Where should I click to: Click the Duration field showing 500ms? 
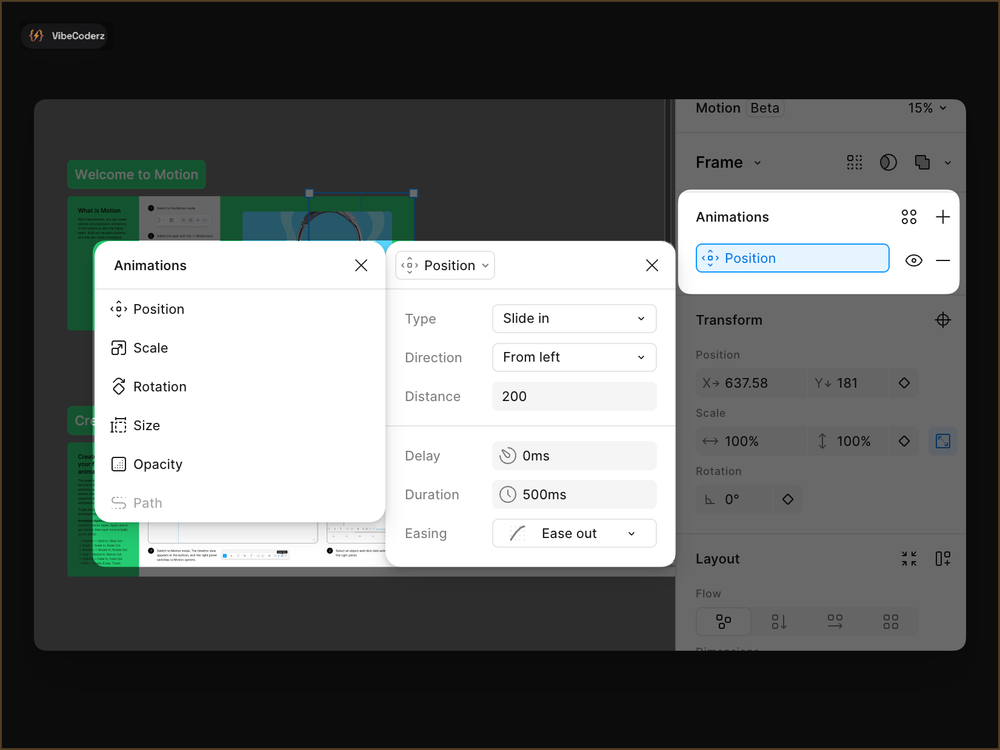coord(574,494)
